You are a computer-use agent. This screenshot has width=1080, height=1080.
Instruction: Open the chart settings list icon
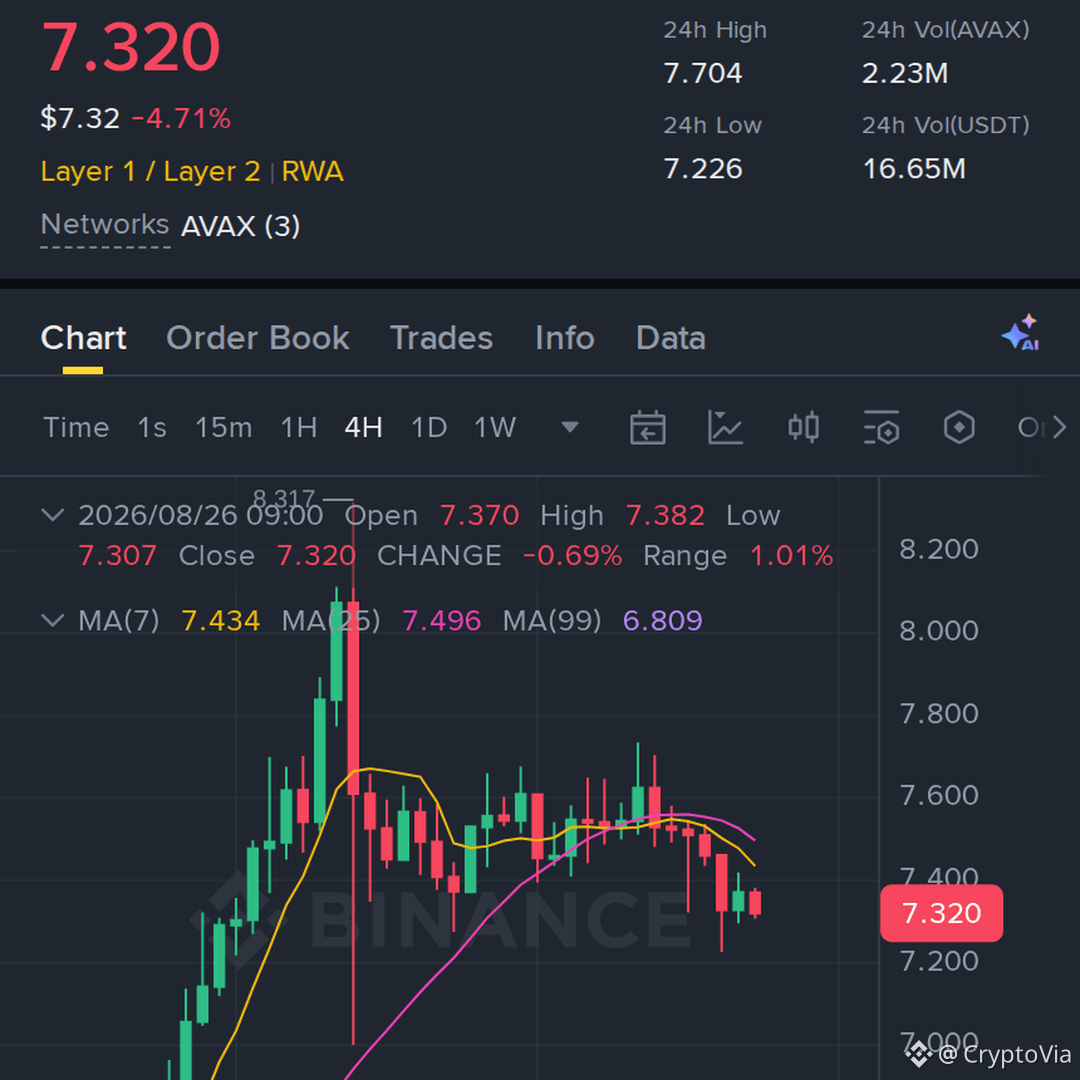click(x=882, y=428)
